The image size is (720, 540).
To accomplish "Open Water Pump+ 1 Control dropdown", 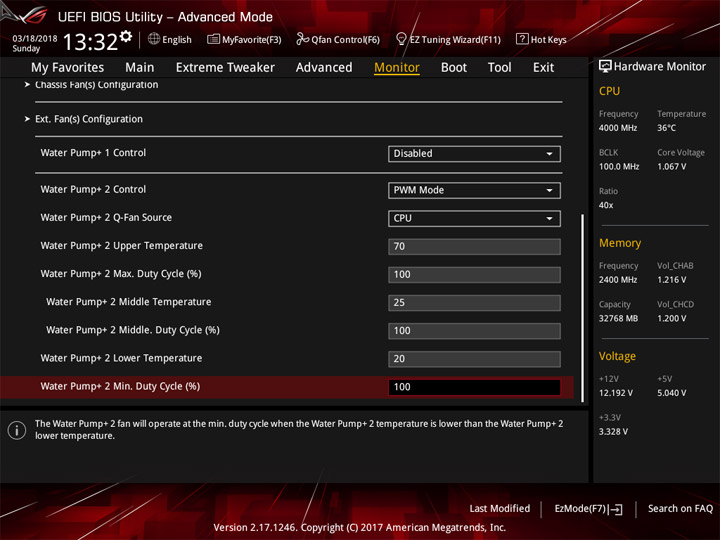I will point(474,154).
